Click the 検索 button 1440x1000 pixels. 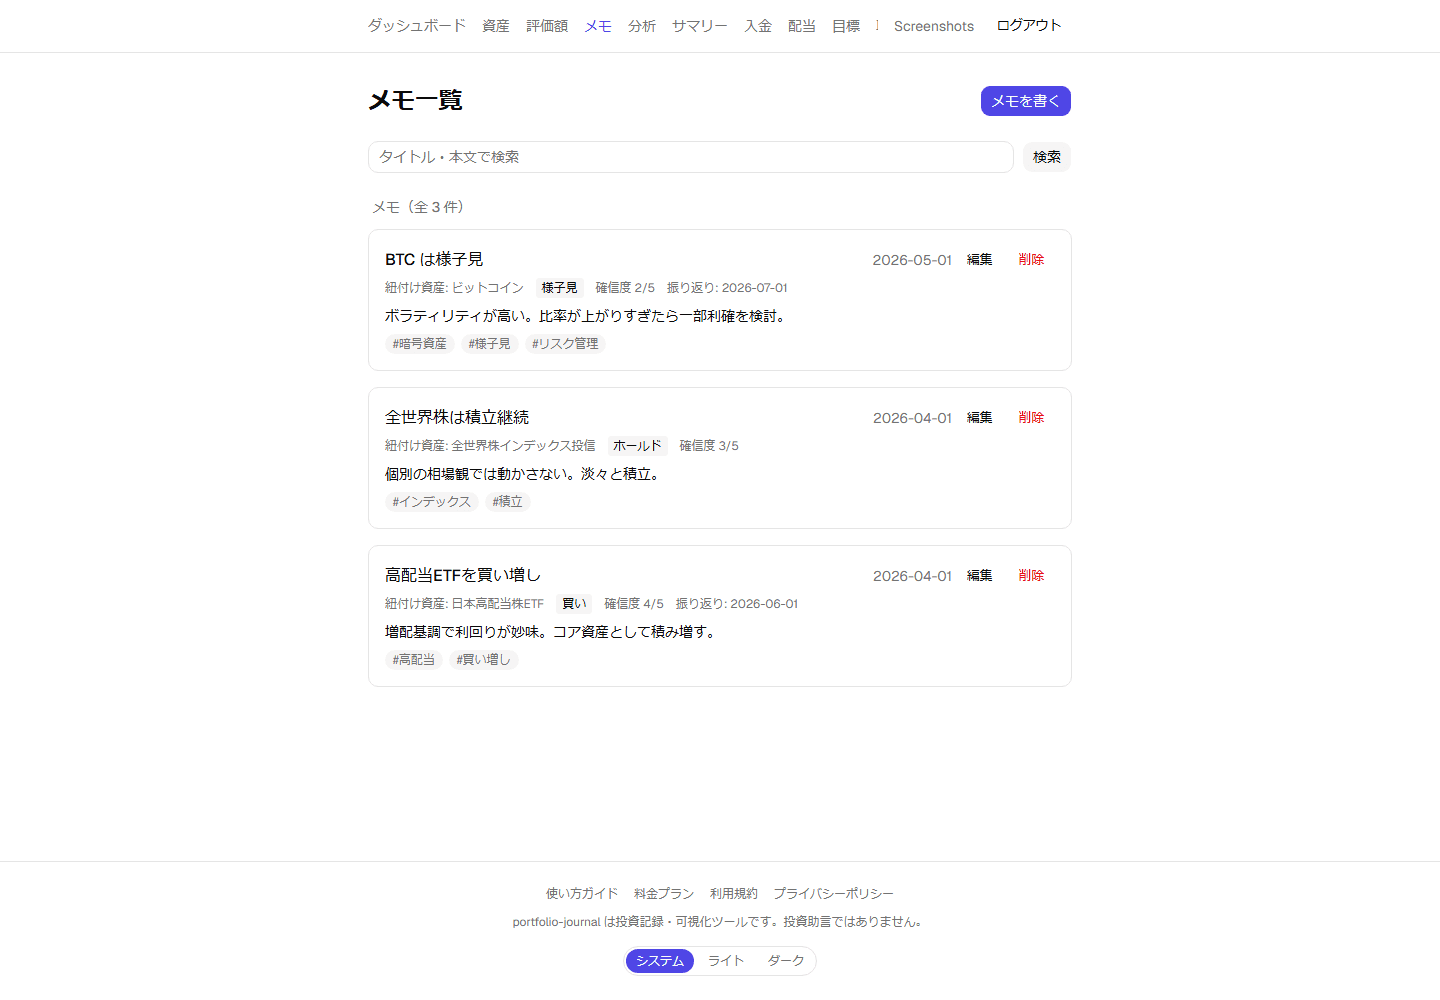point(1047,157)
